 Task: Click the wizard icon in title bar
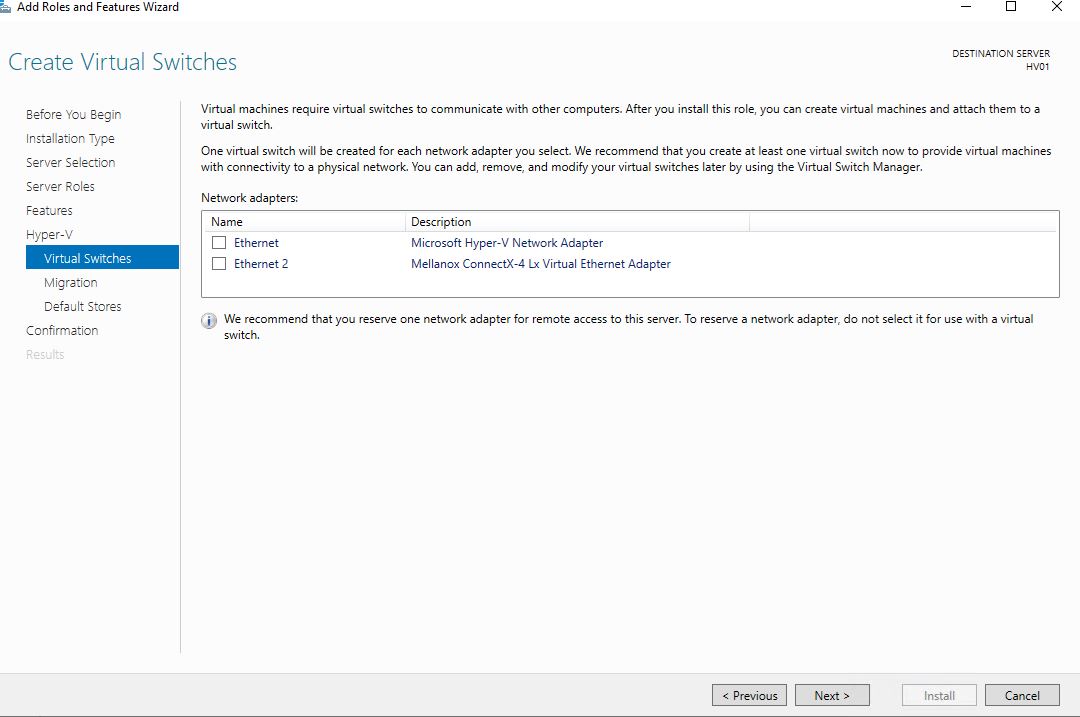5,7
